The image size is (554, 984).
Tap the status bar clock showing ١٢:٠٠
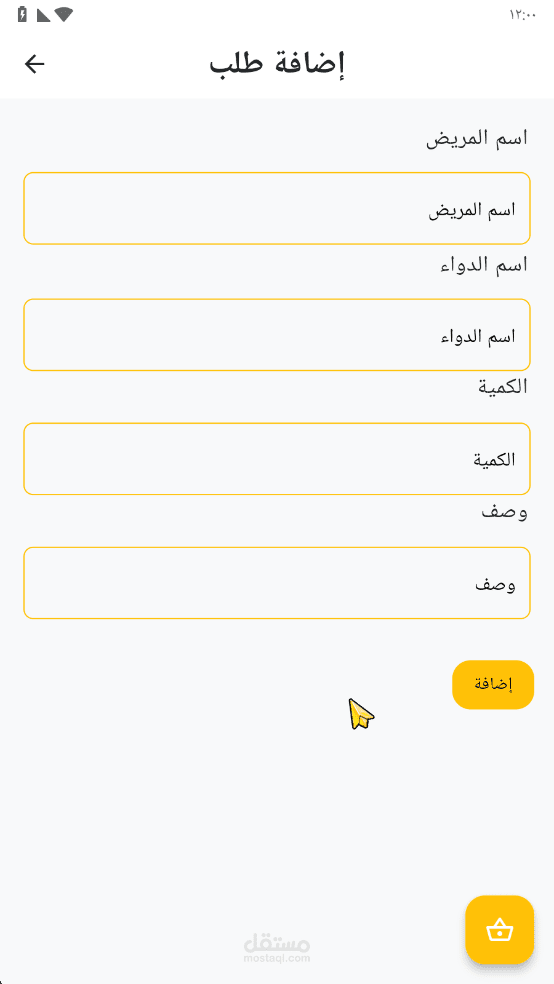point(523,16)
